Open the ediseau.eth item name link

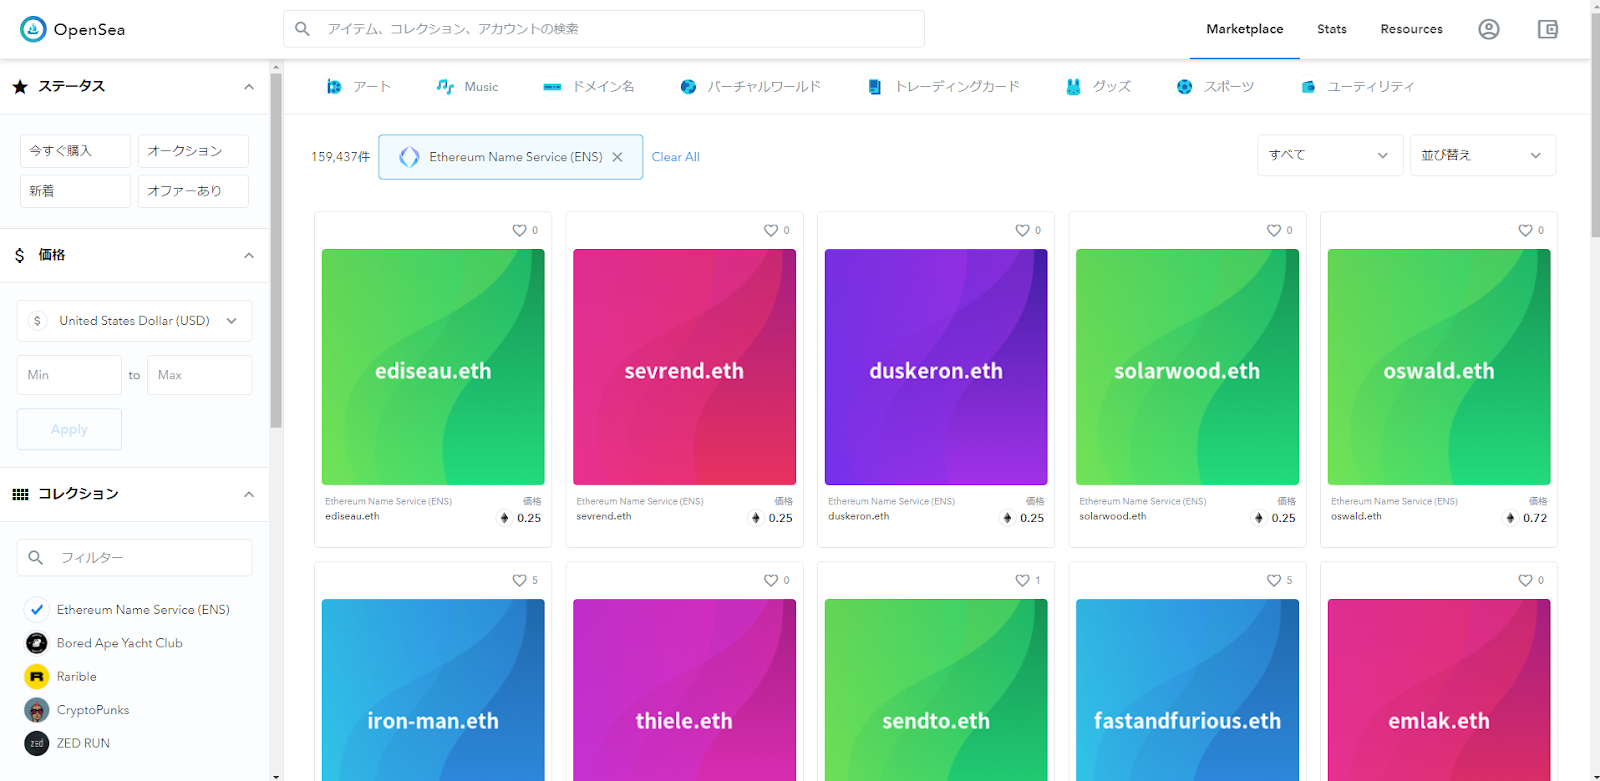tap(352, 516)
